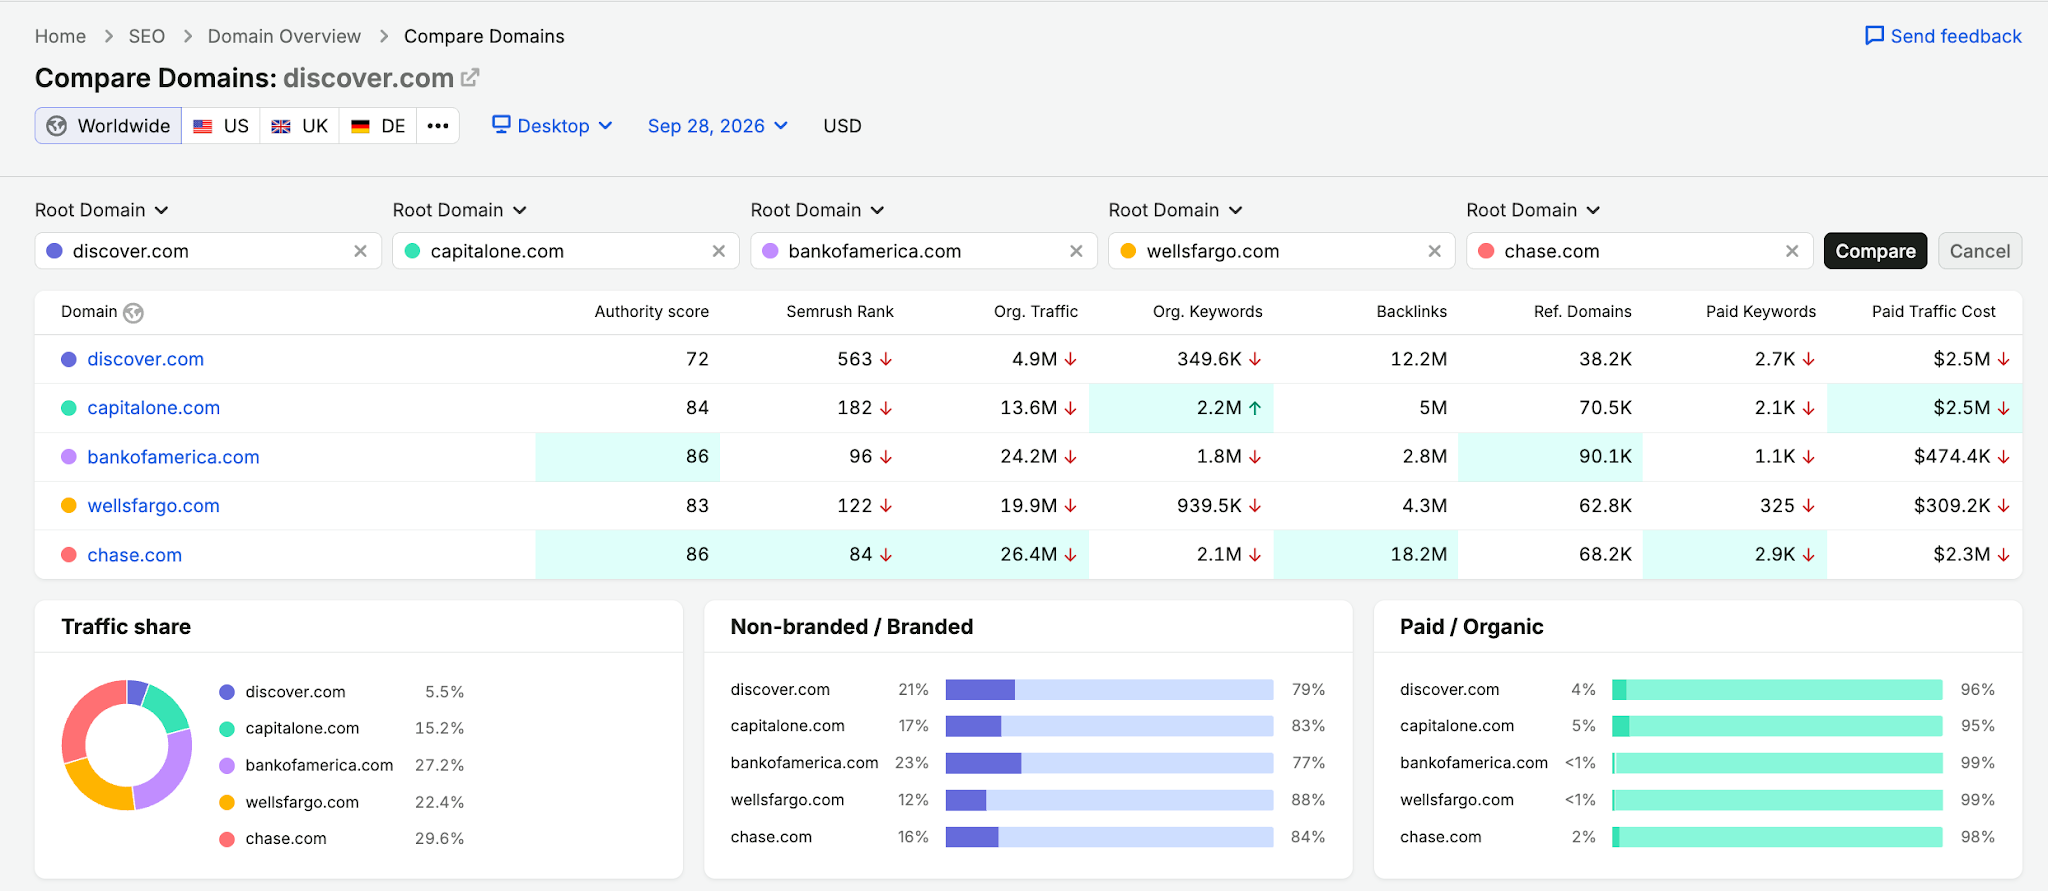This screenshot has width=2048, height=891.
Task: Remove wellsfargo.com using its X icon
Action: tap(1434, 251)
